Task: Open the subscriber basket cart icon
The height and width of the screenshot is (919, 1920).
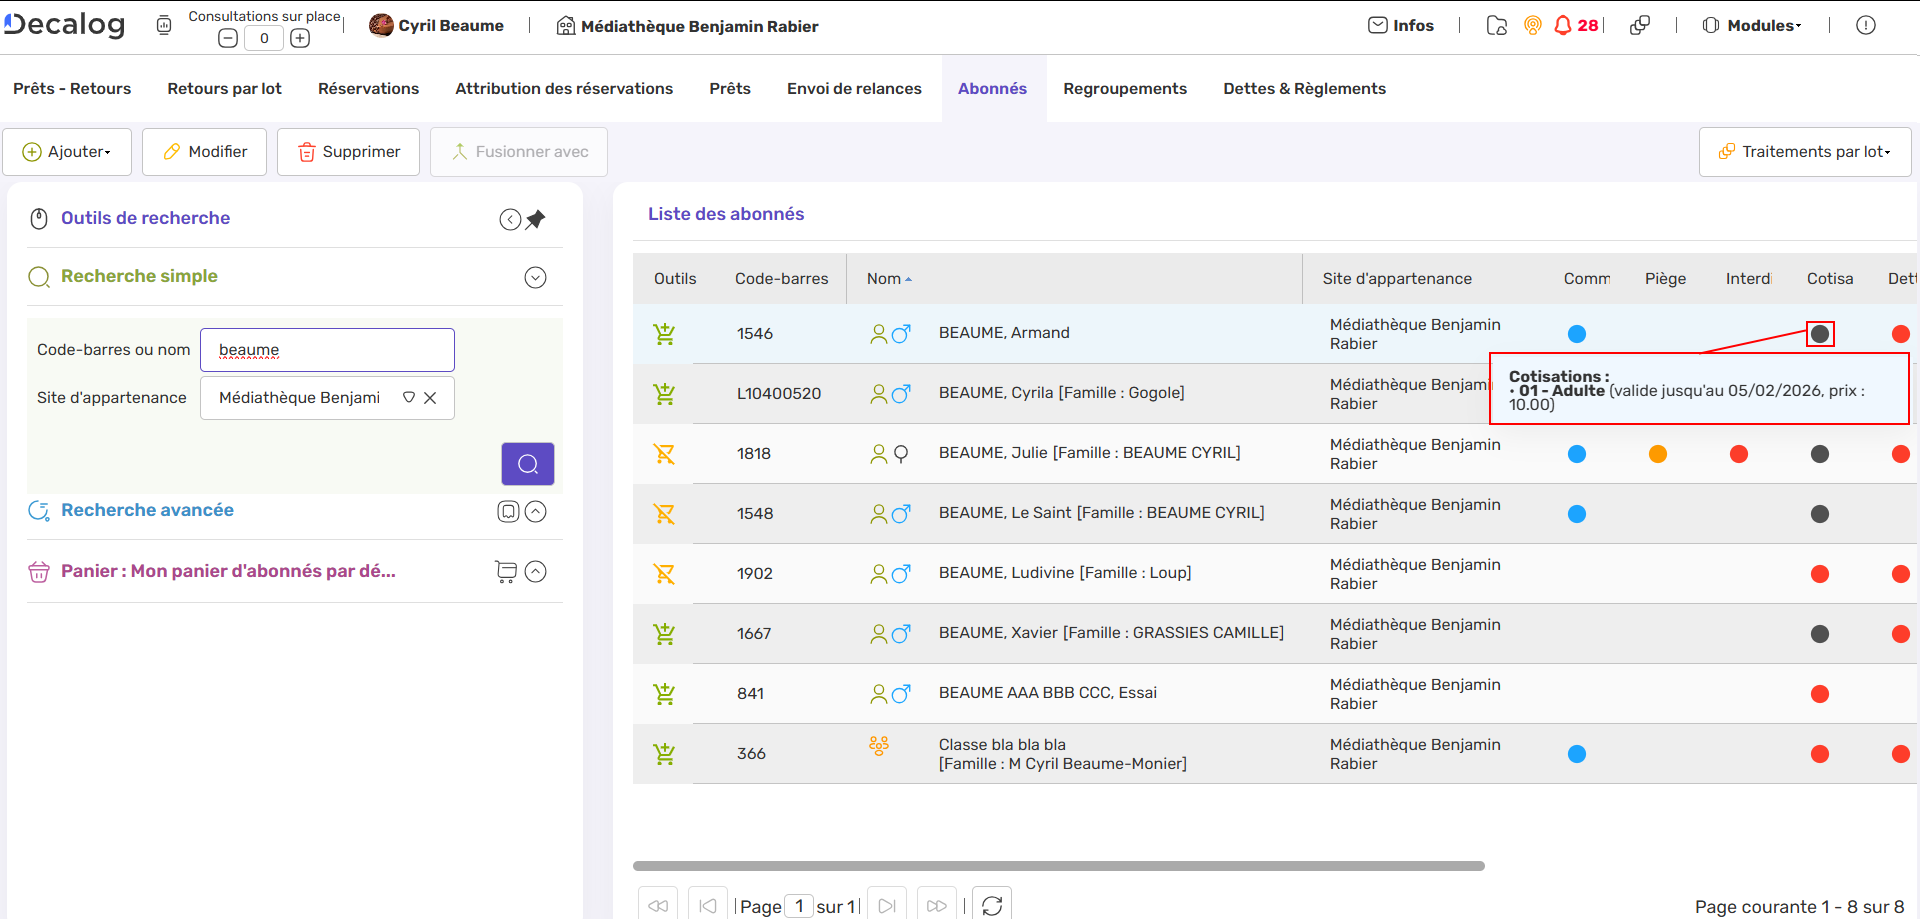Action: tap(506, 572)
